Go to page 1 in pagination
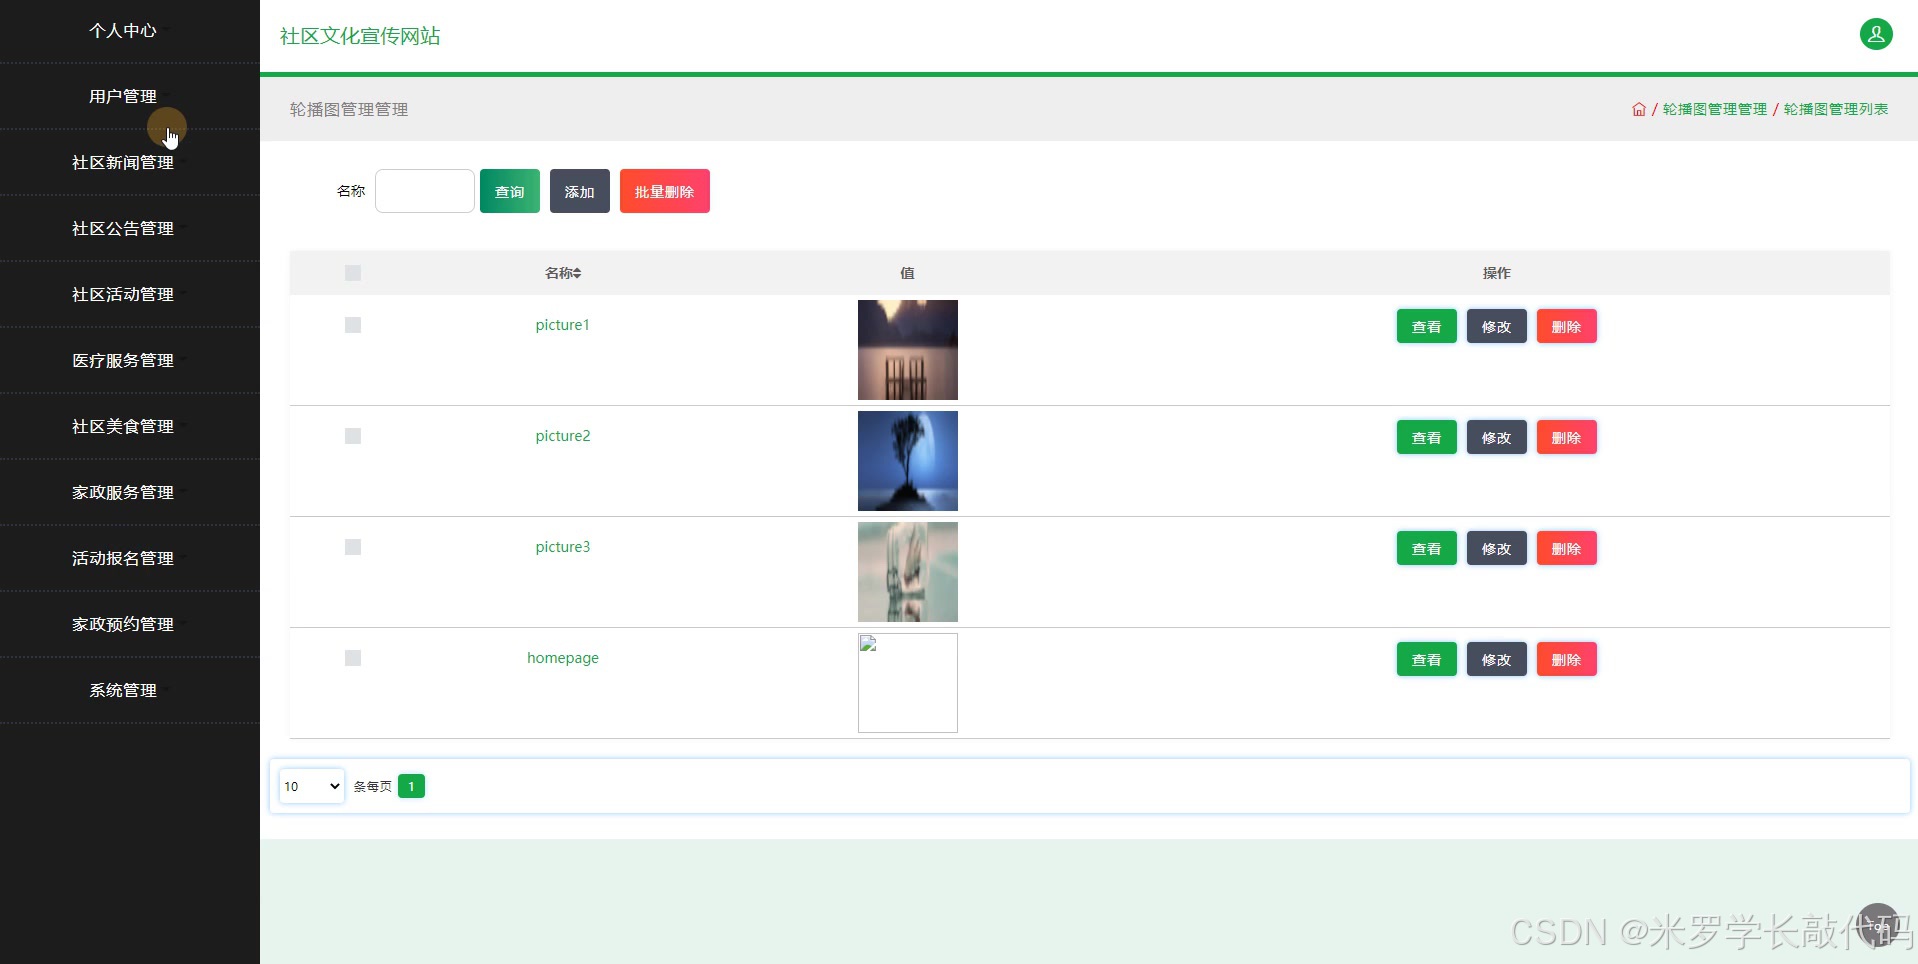Viewport: 1918px width, 964px height. [x=411, y=786]
